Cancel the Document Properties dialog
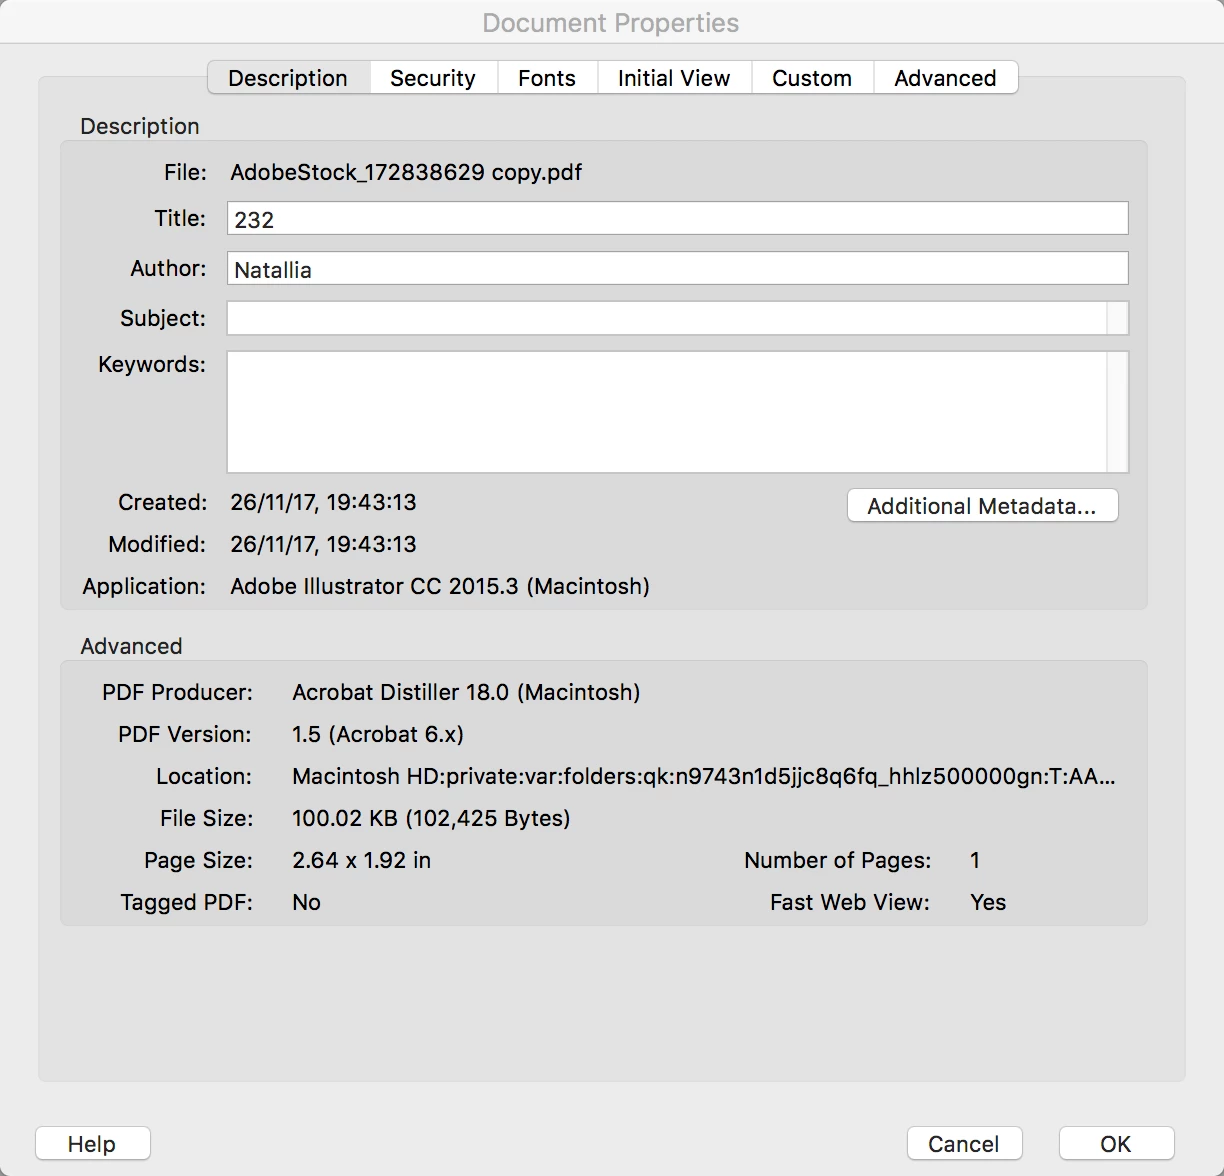 coord(964,1144)
